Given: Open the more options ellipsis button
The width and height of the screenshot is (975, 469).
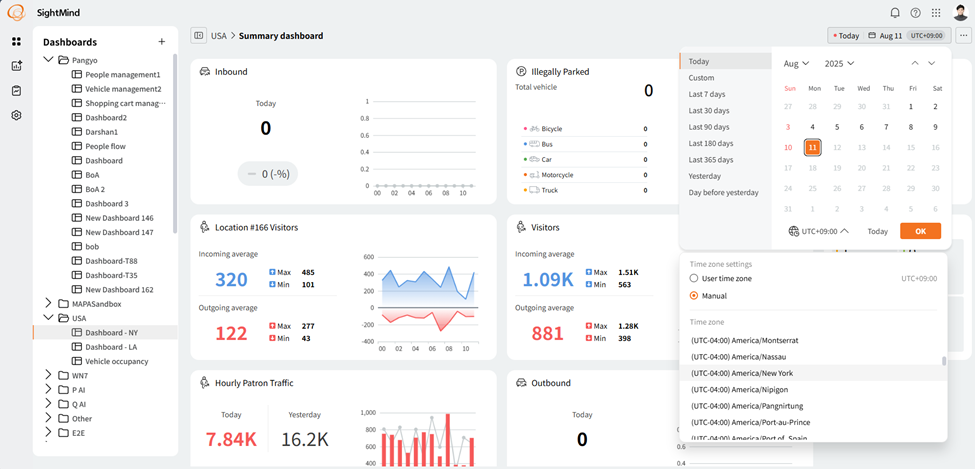Looking at the screenshot, I should (x=963, y=36).
